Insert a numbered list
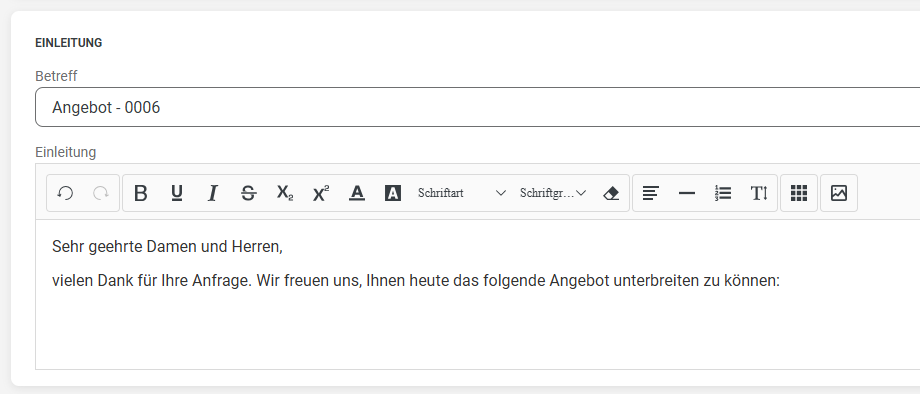The height and width of the screenshot is (394, 920). (x=723, y=193)
